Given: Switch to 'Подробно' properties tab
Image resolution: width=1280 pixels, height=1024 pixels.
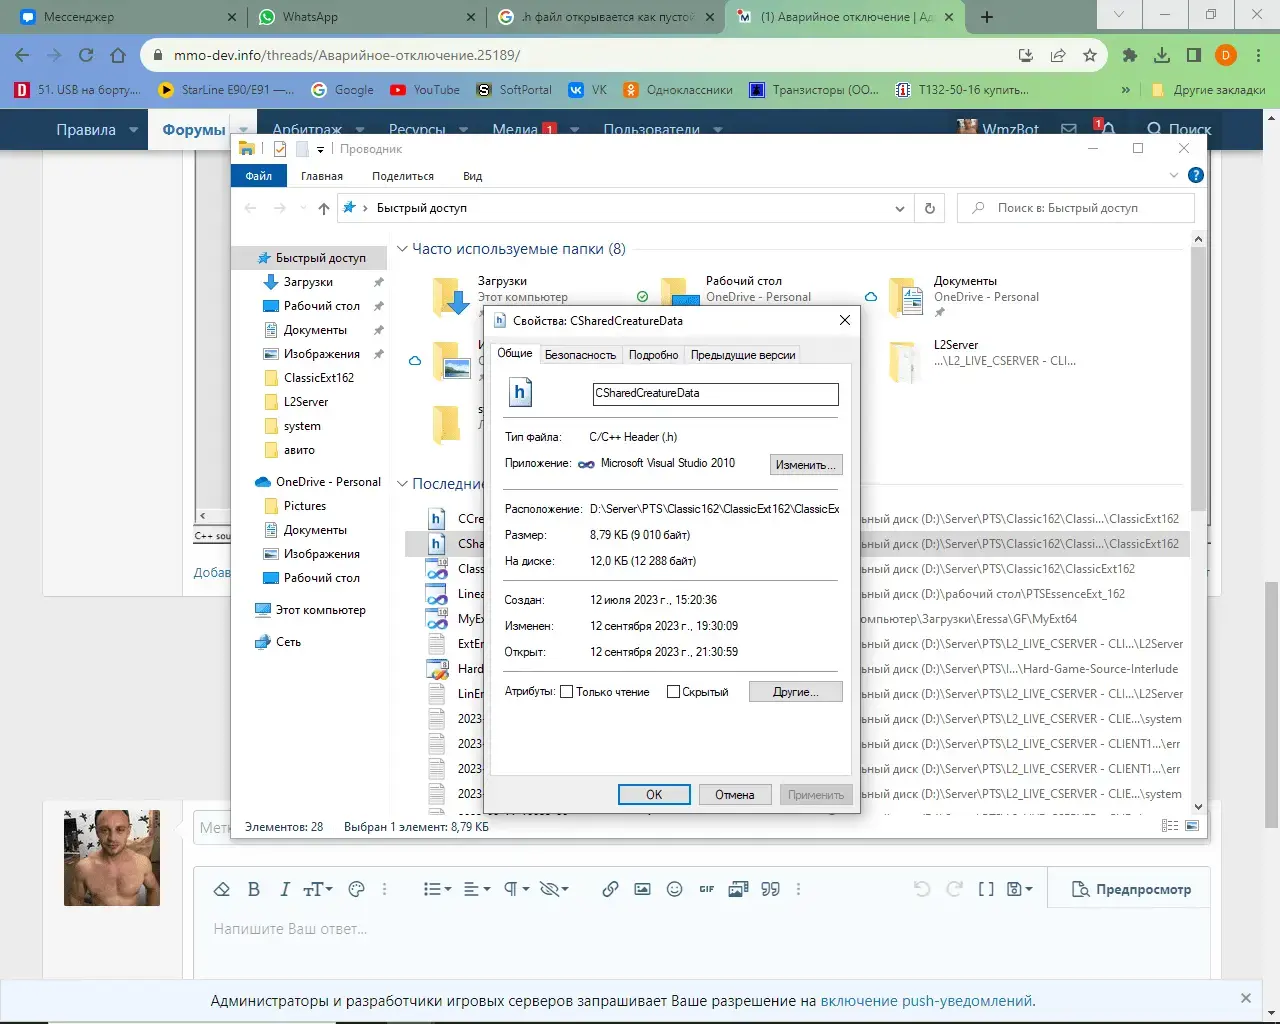Looking at the screenshot, I should coord(653,355).
